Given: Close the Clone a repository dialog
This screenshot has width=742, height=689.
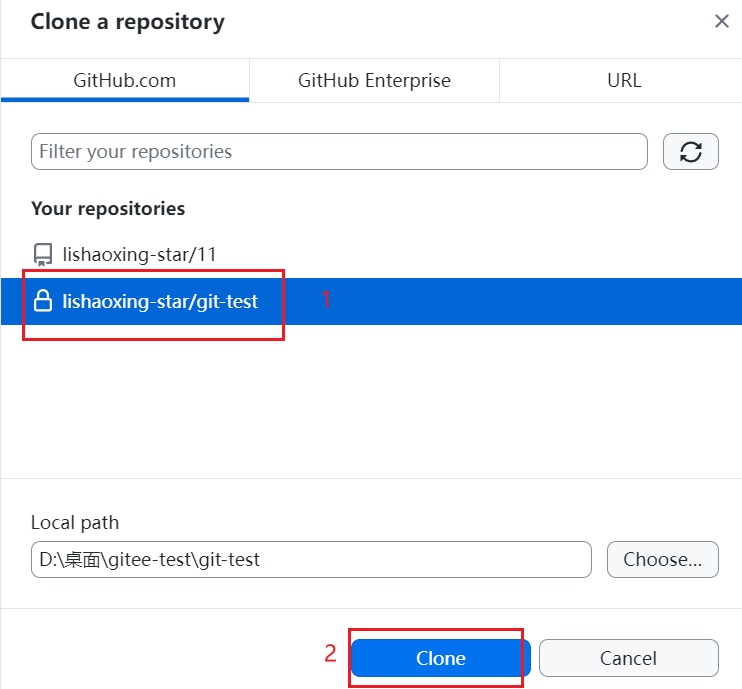Looking at the screenshot, I should [x=722, y=21].
